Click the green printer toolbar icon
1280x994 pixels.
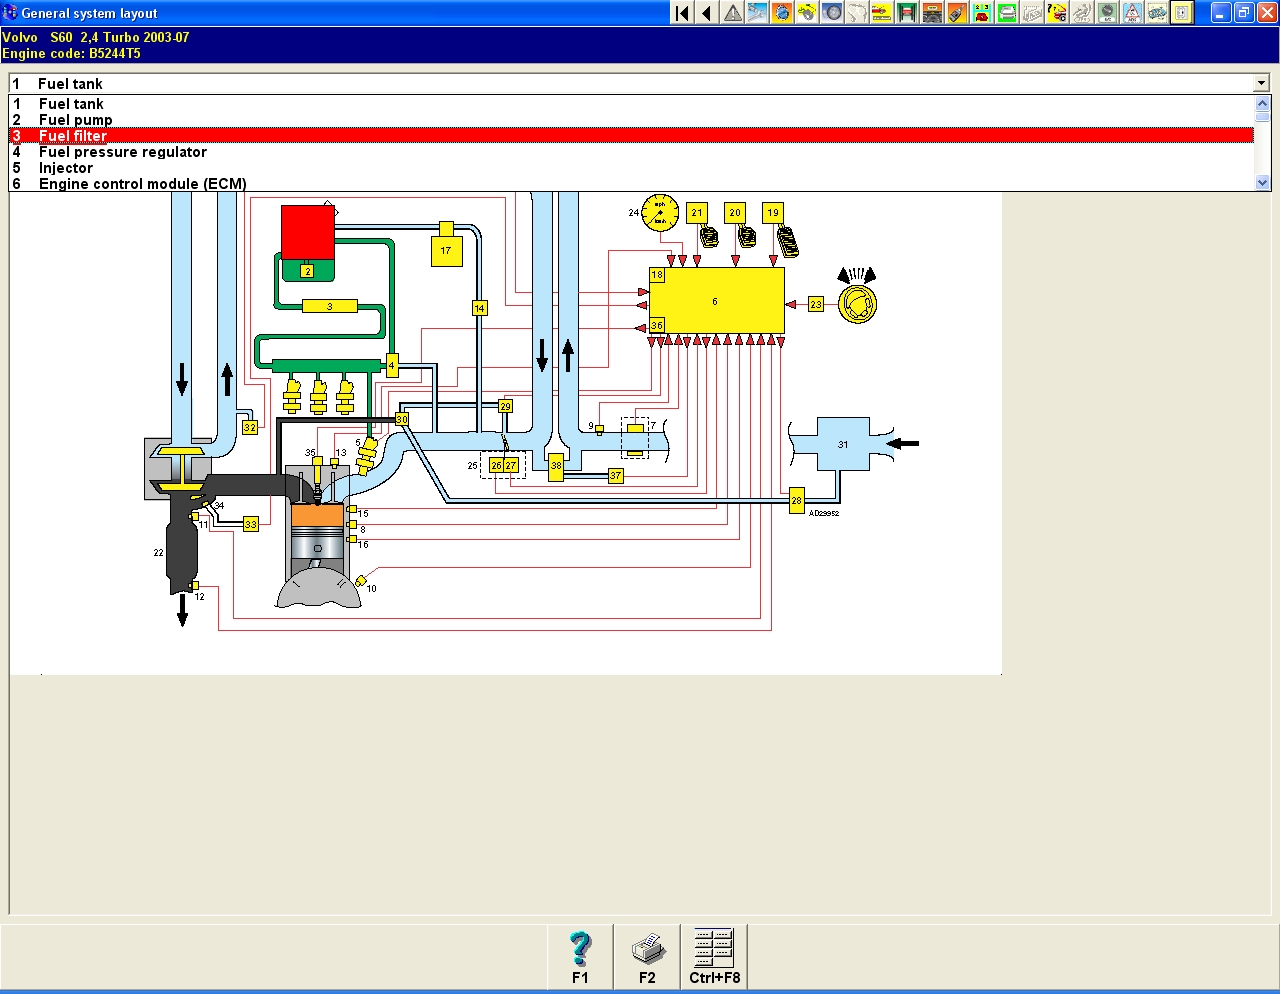point(1007,13)
